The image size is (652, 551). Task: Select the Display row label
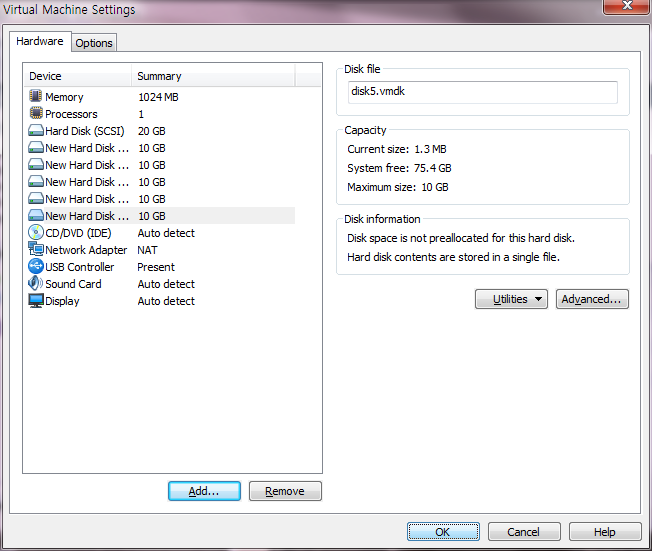click(x=62, y=301)
